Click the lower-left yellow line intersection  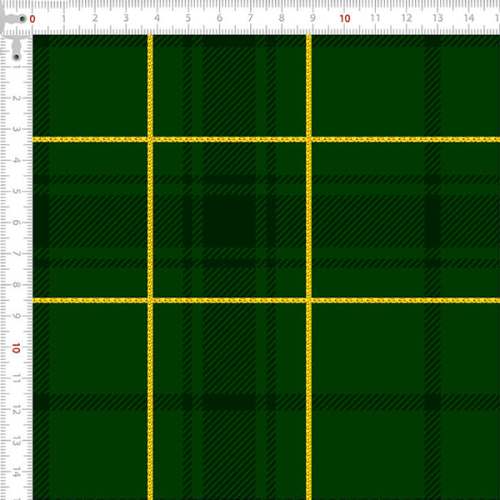point(150,300)
